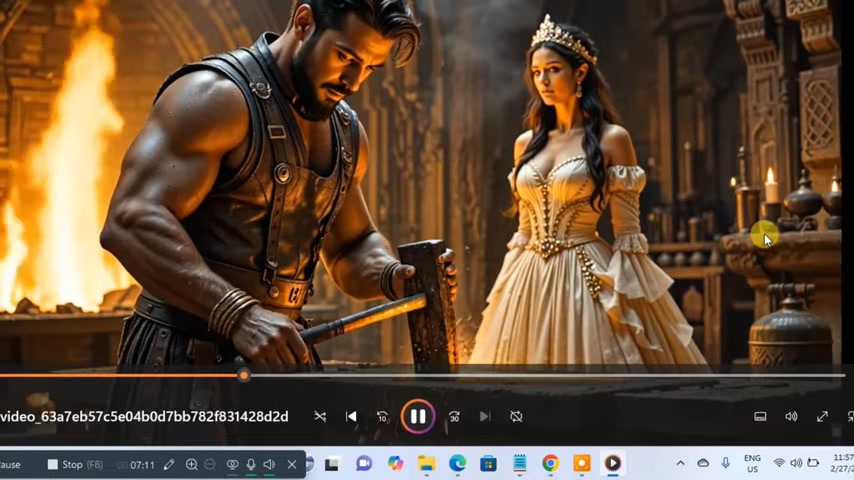Screen dimensions: 854x480
Task: Open the subtitles and captions menu
Action: tap(760, 416)
